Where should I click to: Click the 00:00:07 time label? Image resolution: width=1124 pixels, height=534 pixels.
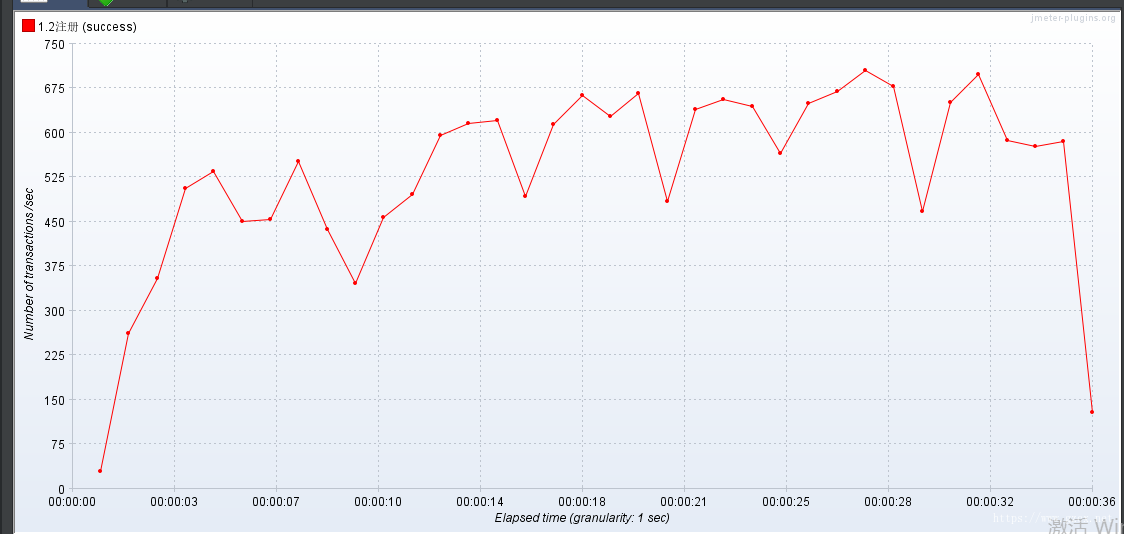click(x=276, y=502)
